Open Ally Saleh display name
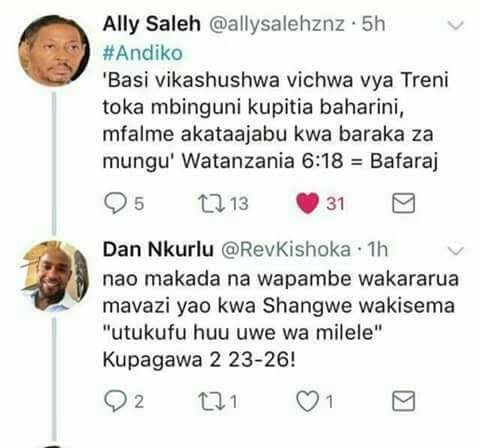Screen dimensions: 480x448 tap(152, 24)
